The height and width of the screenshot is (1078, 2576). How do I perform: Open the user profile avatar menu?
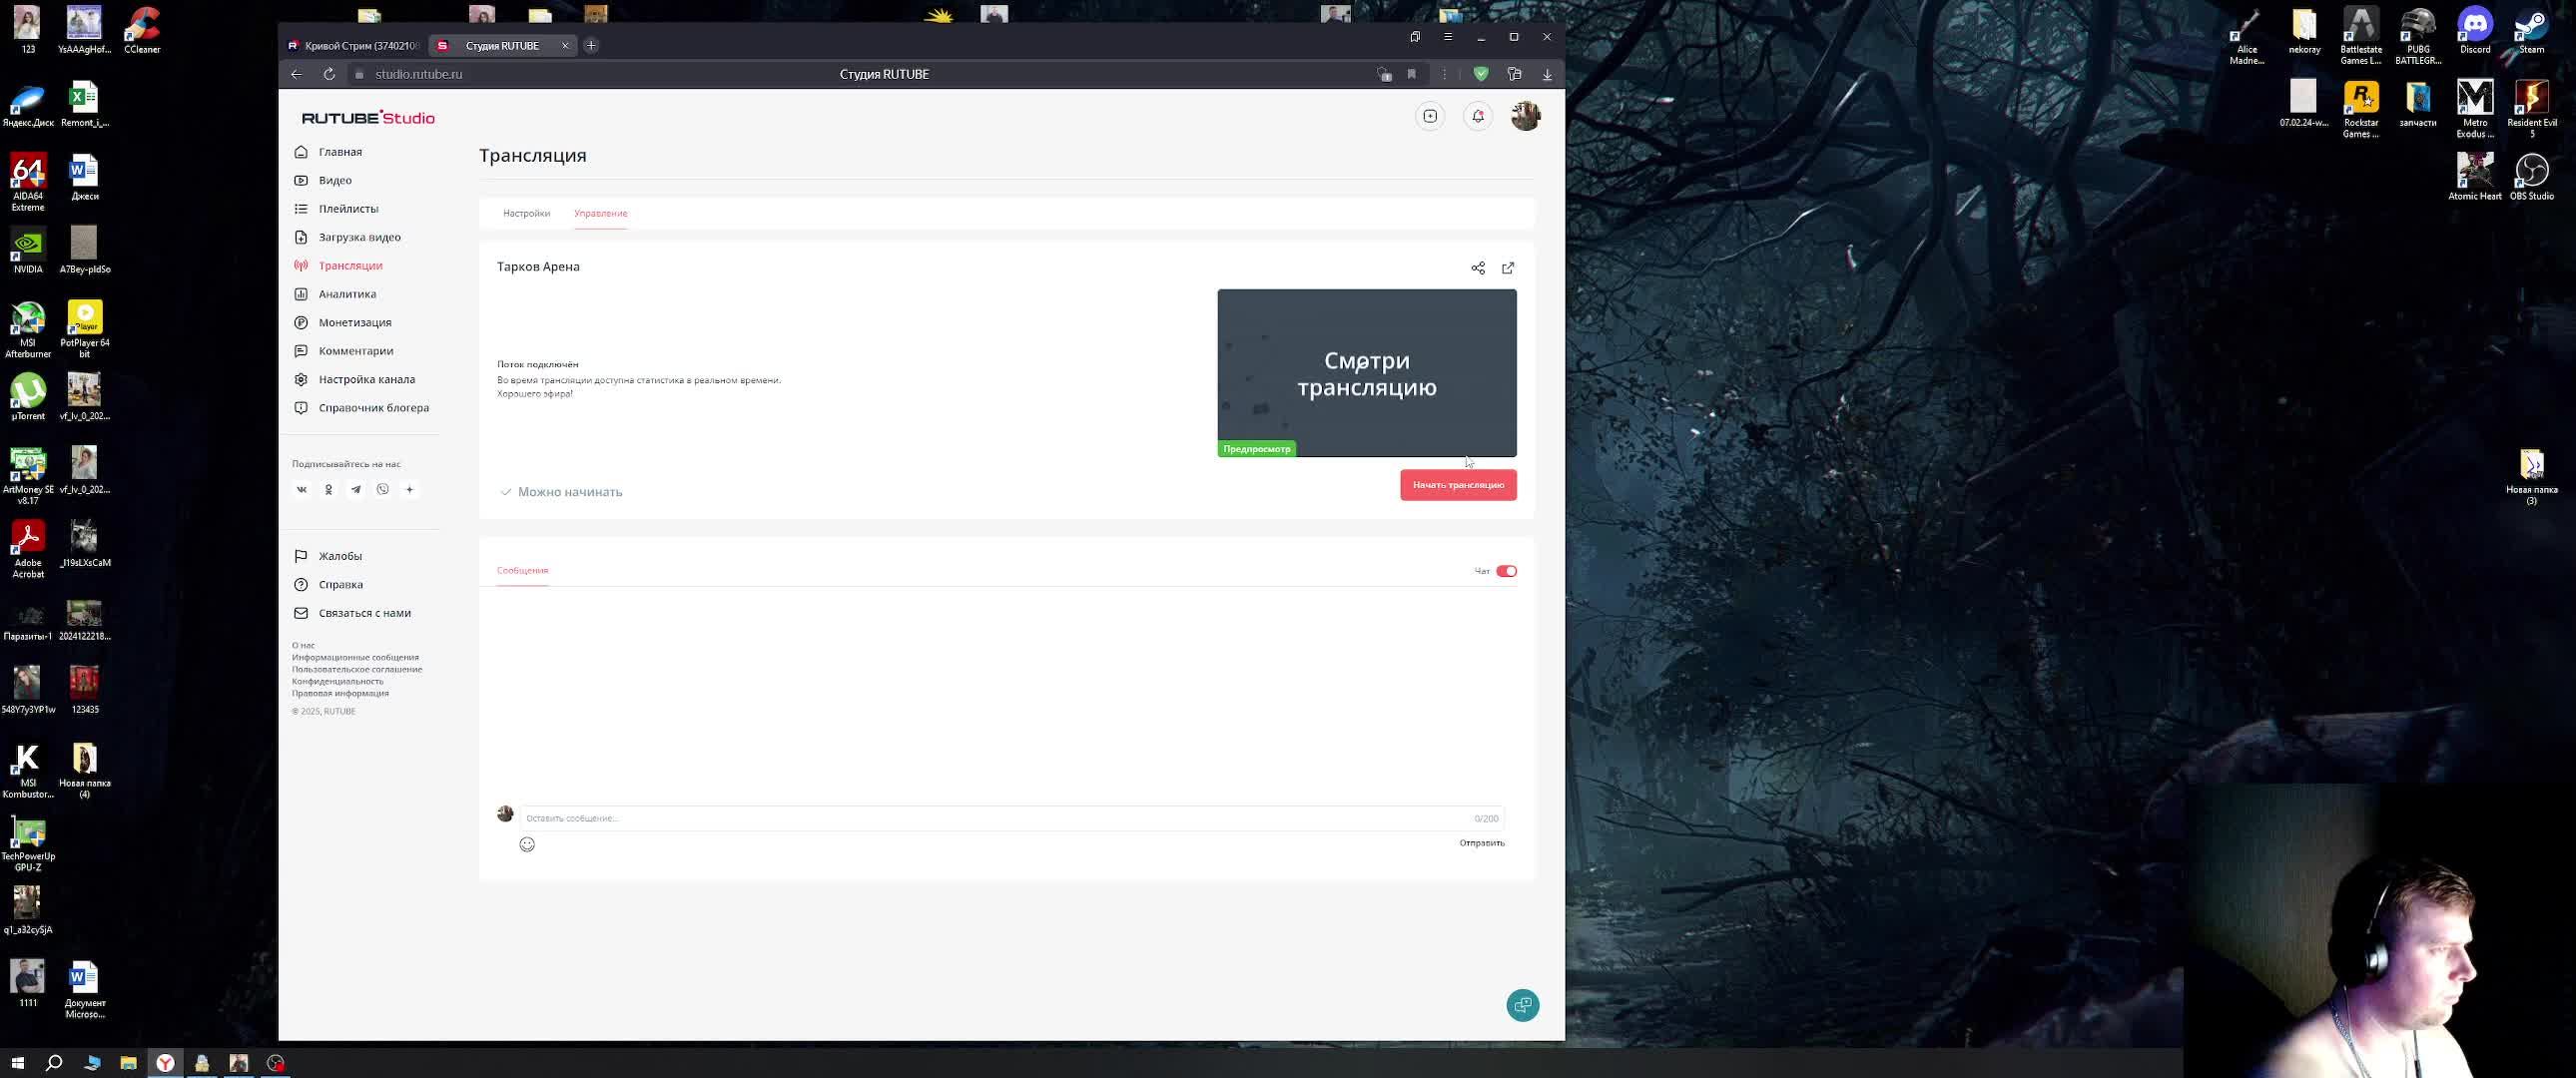click(x=1524, y=116)
